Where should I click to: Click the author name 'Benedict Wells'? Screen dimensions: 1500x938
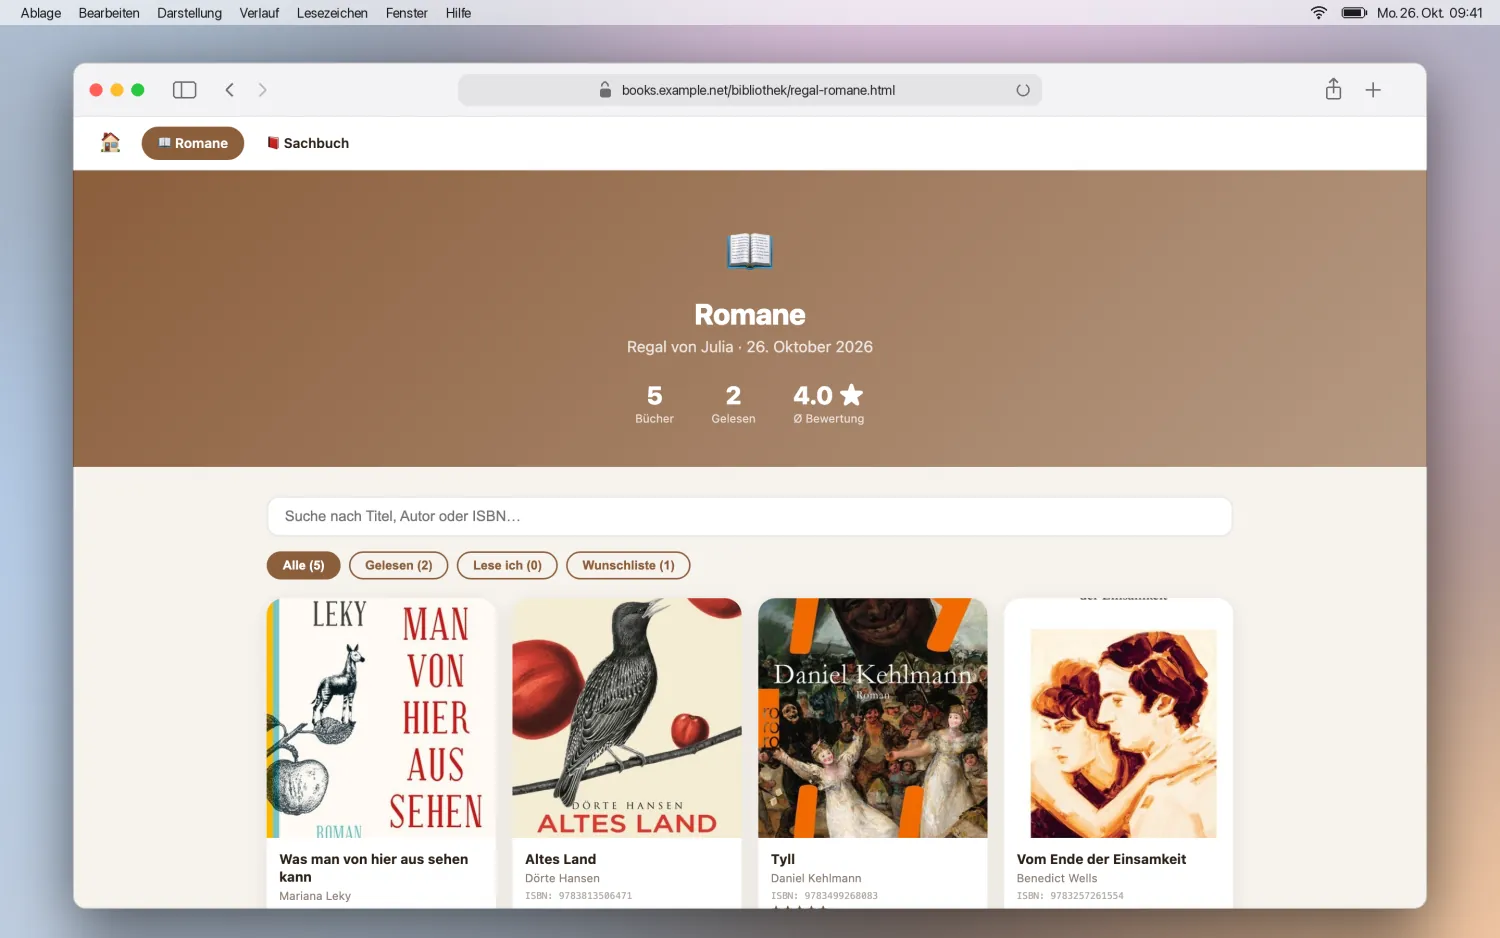coord(1056,878)
